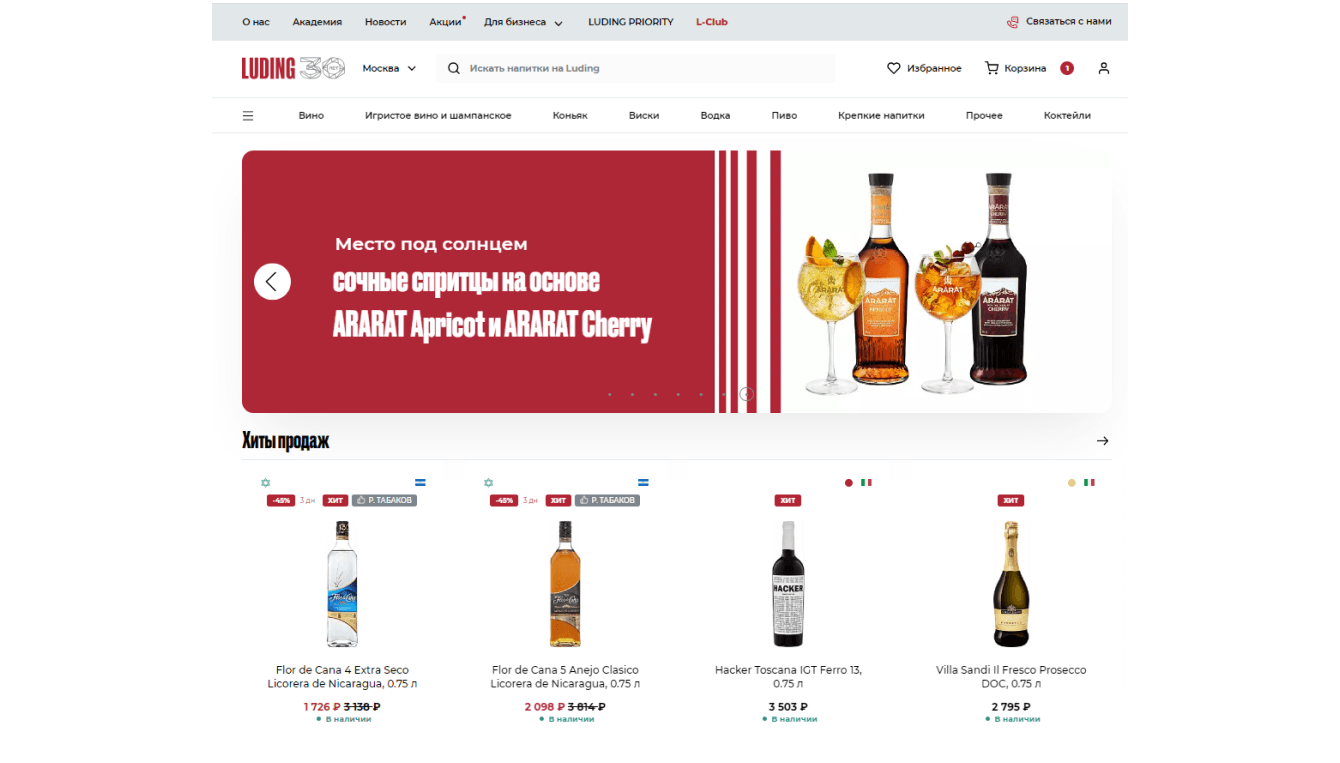Screen dimensions: 1340x763
Task: Go to the О нас page
Action: point(256,22)
